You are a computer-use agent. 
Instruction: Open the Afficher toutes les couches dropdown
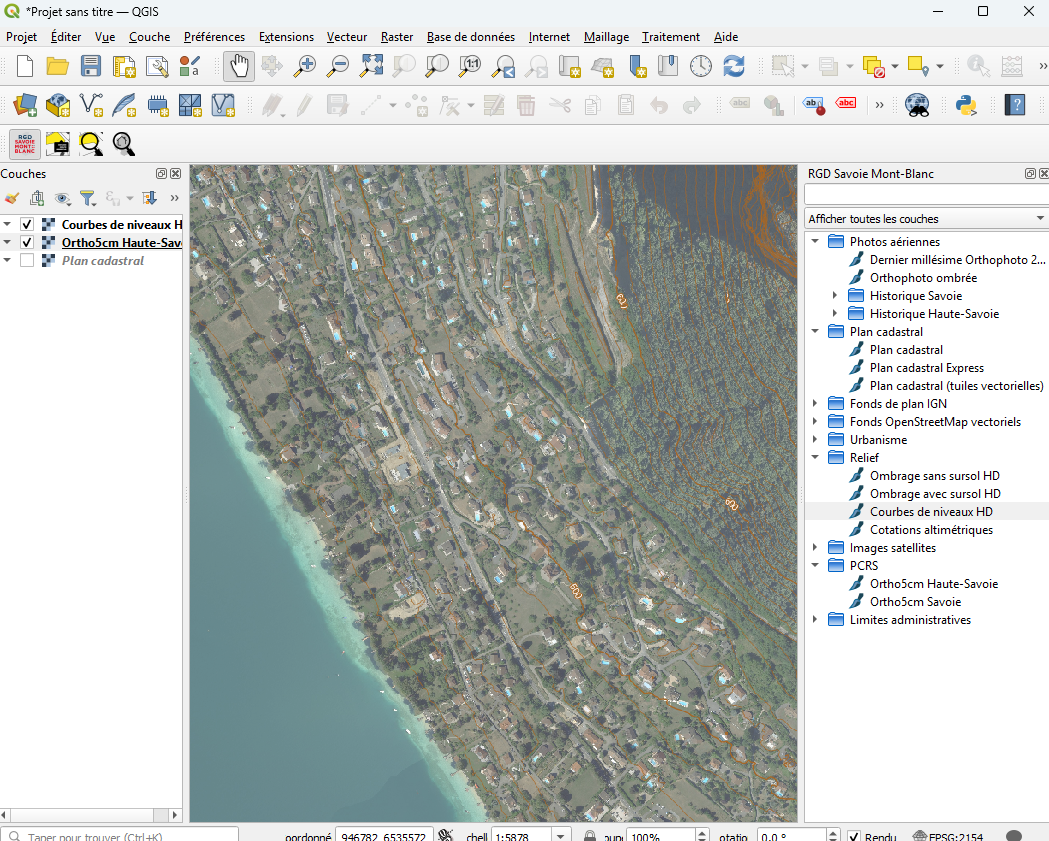point(926,219)
